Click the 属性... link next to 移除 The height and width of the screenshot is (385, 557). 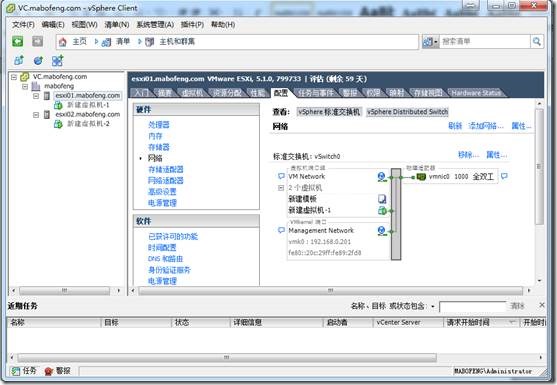pyautogui.click(x=496, y=155)
